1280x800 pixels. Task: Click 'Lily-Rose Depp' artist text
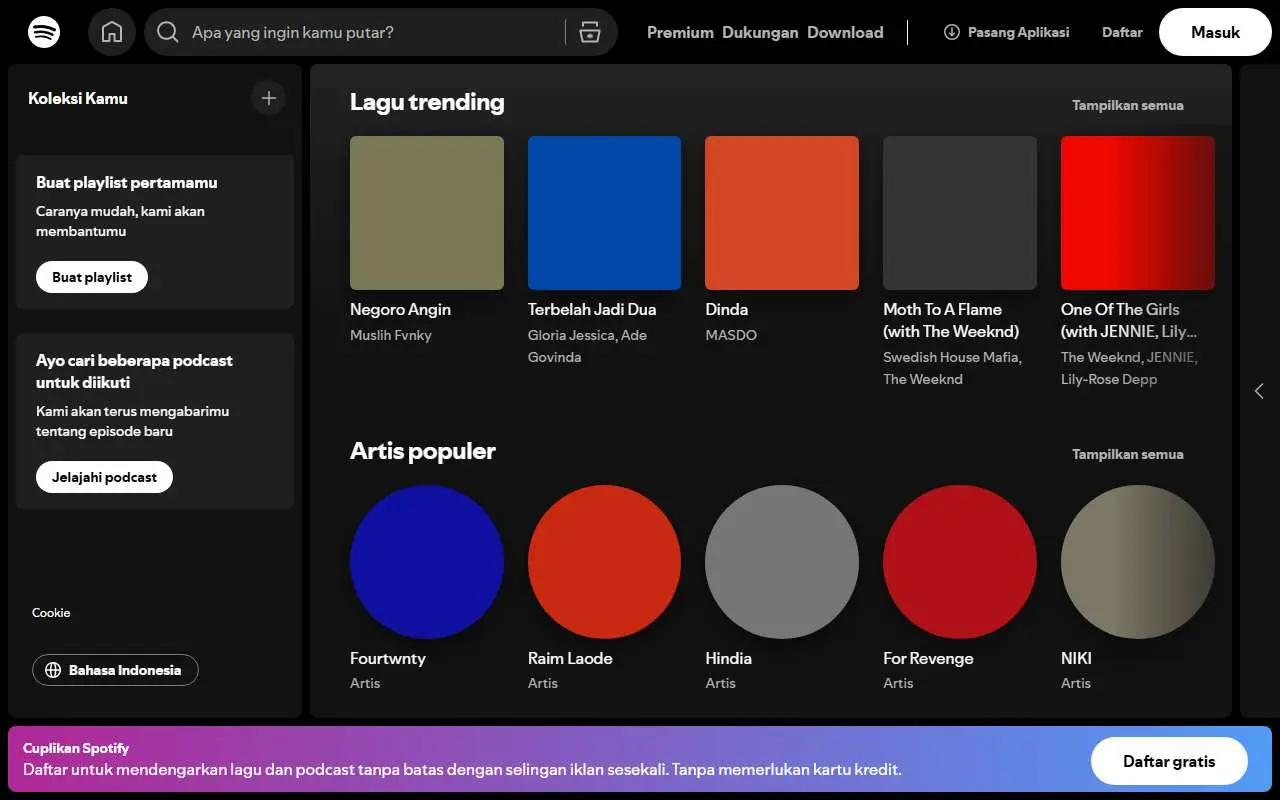[1109, 379]
